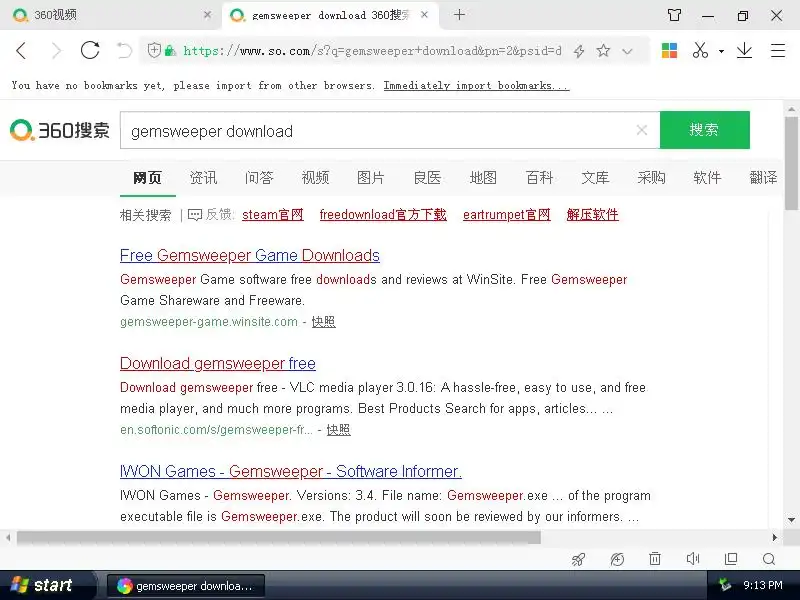
Task: Open the 良医 tab
Action: (x=427, y=178)
